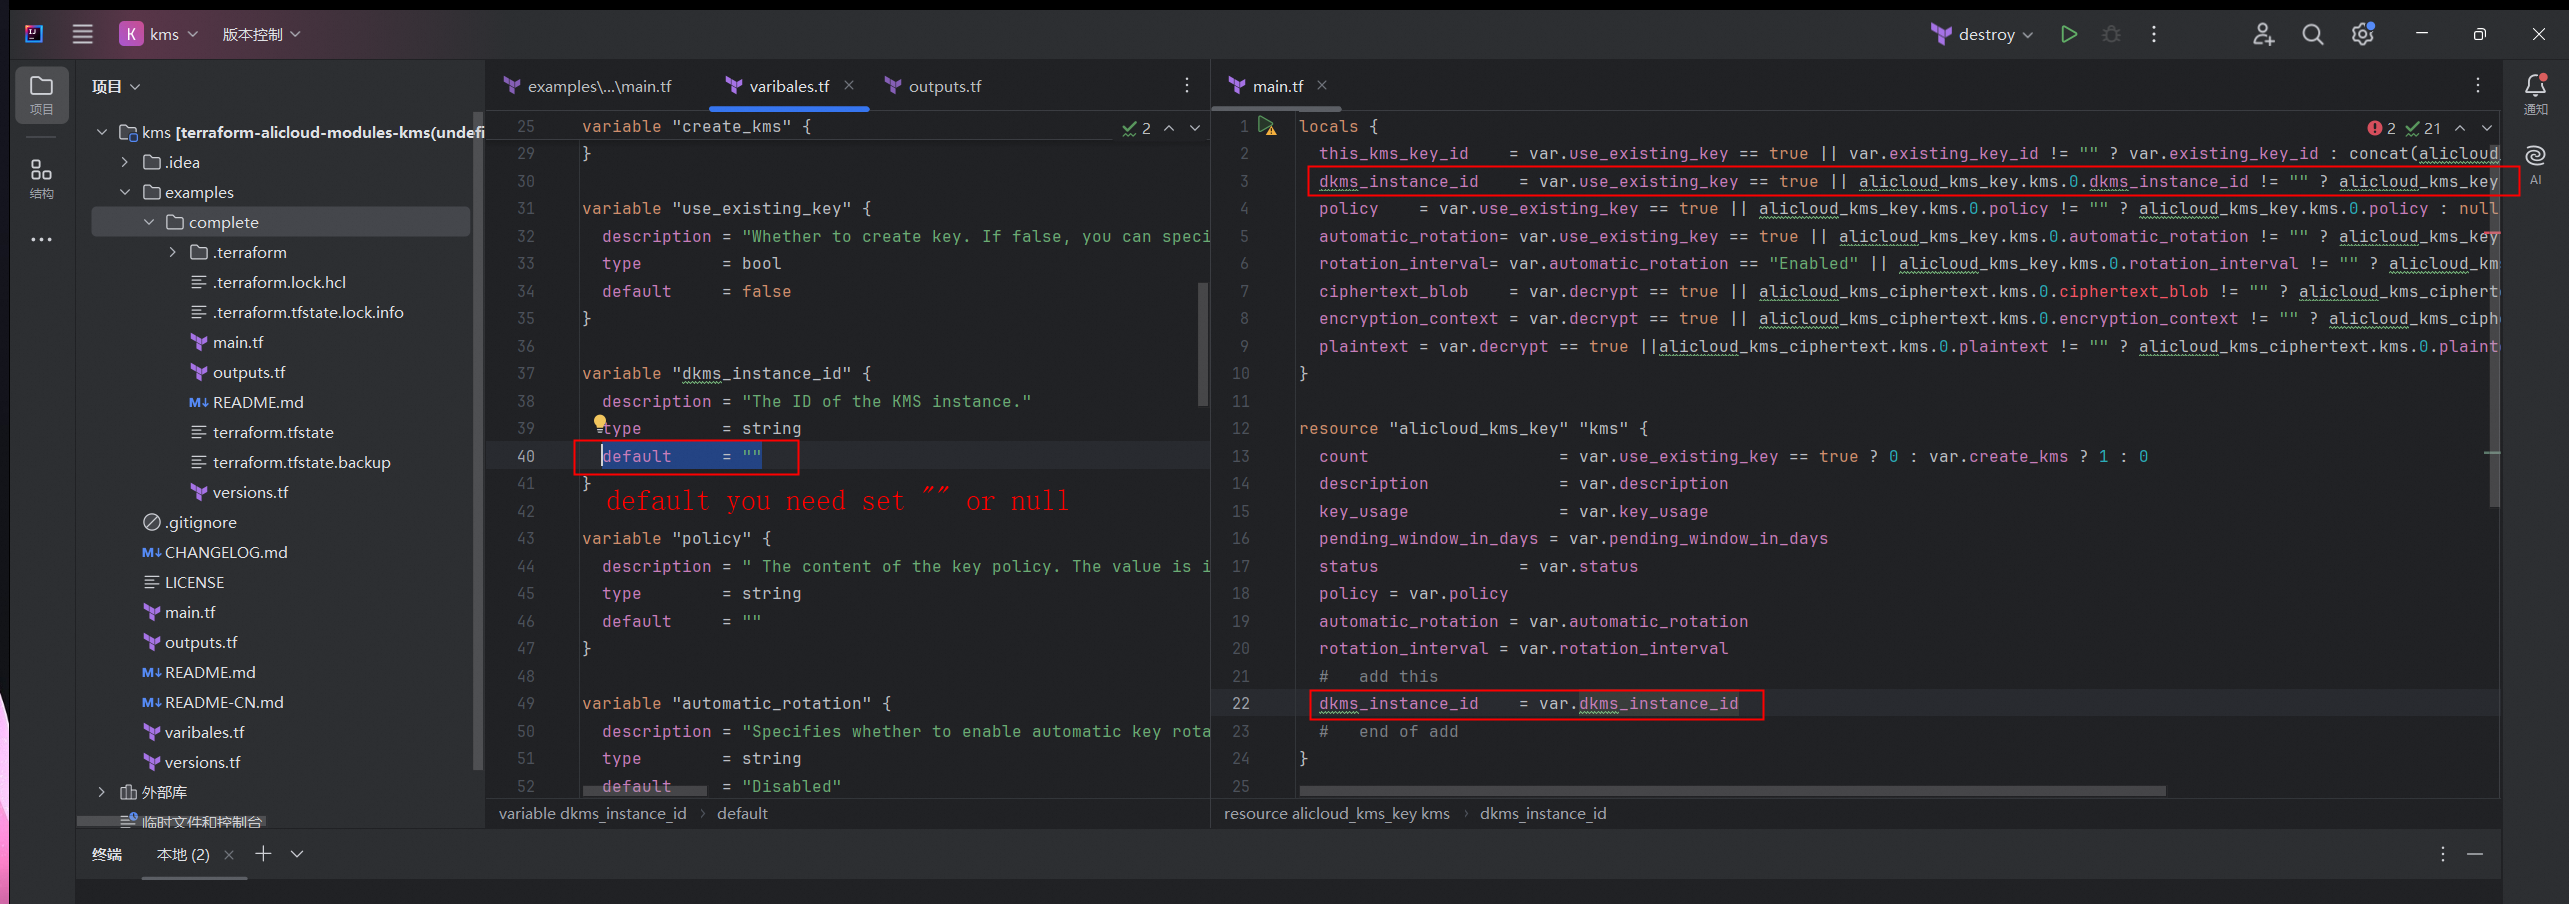Open the Notifications bell
The width and height of the screenshot is (2569, 904).
(x=2535, y=94)
